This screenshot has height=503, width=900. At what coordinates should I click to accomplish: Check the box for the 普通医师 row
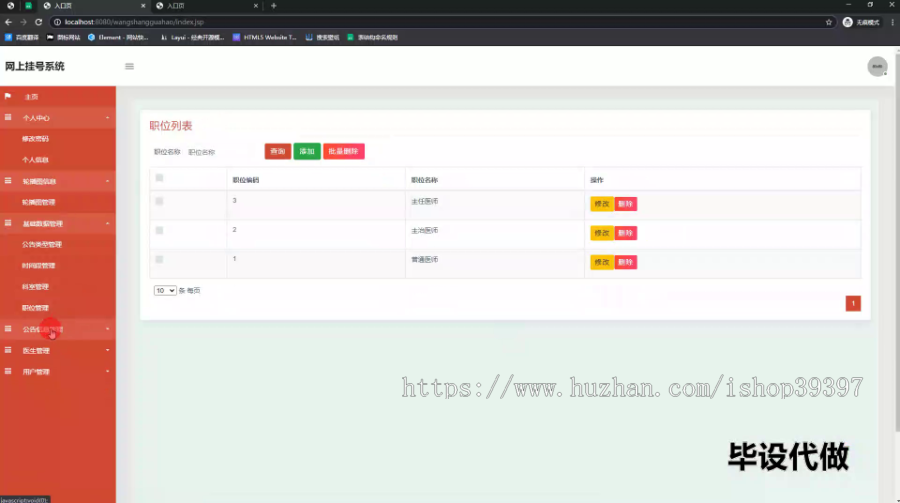(160, 260)
